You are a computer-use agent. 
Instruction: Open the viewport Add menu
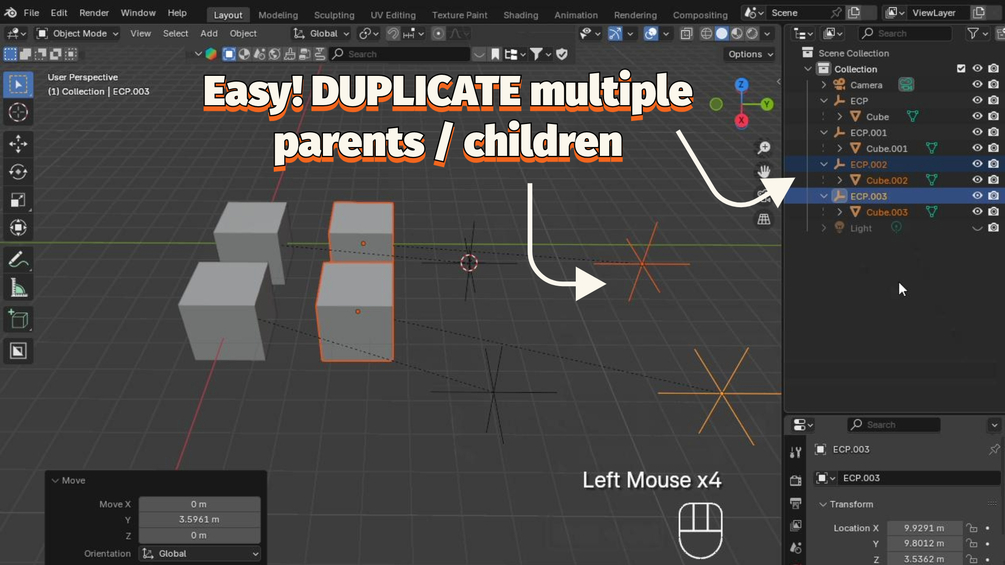point(209,33)
